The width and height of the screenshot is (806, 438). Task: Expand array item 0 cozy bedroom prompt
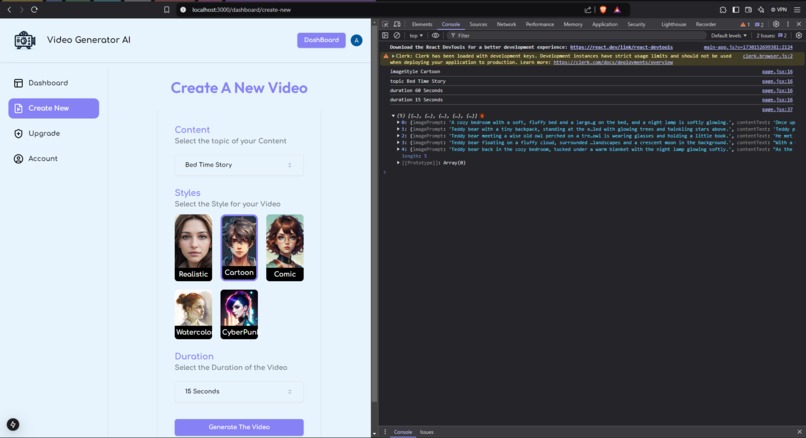pos(398,123)
